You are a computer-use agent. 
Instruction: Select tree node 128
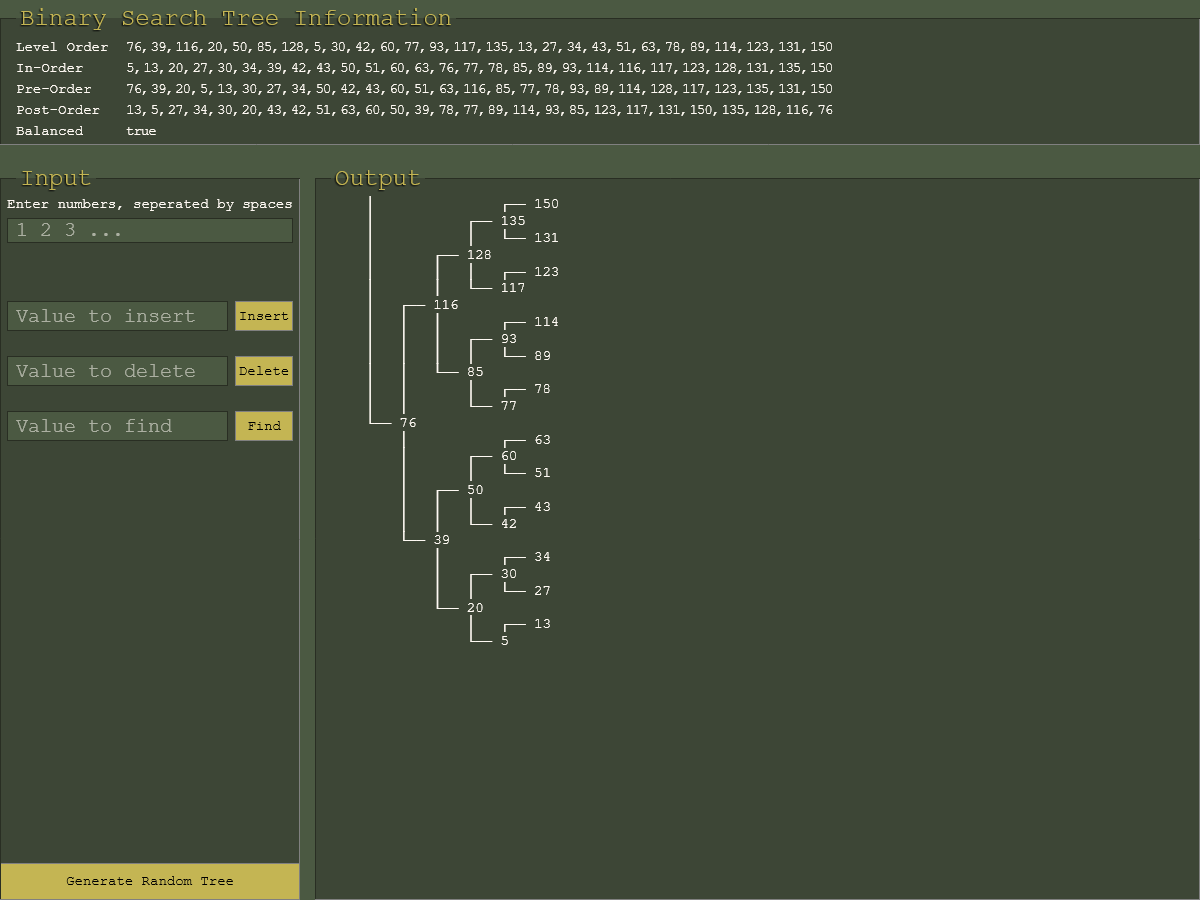coord(479,255)
